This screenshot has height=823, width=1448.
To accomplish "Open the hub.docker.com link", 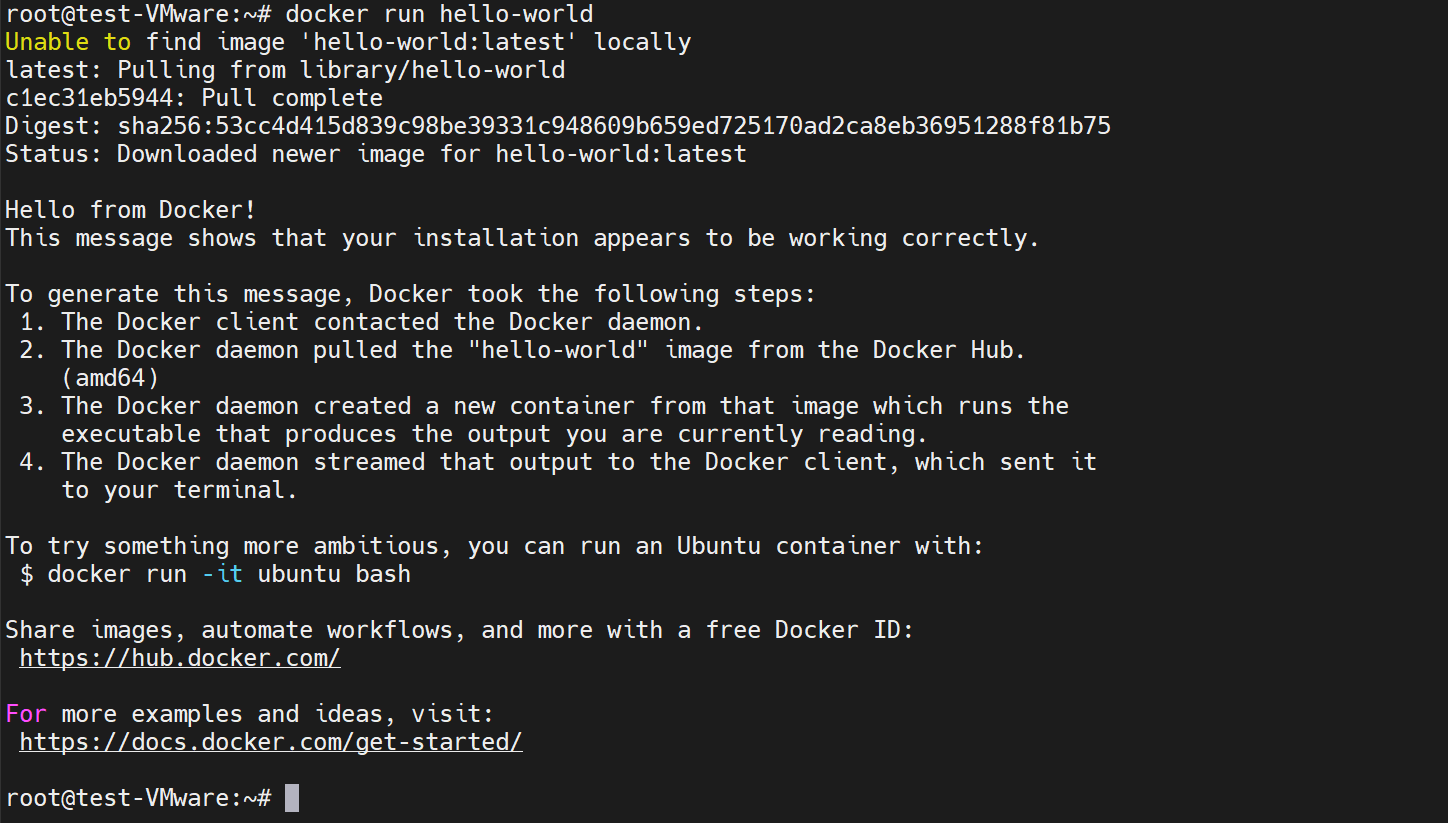I will (180, 658).
